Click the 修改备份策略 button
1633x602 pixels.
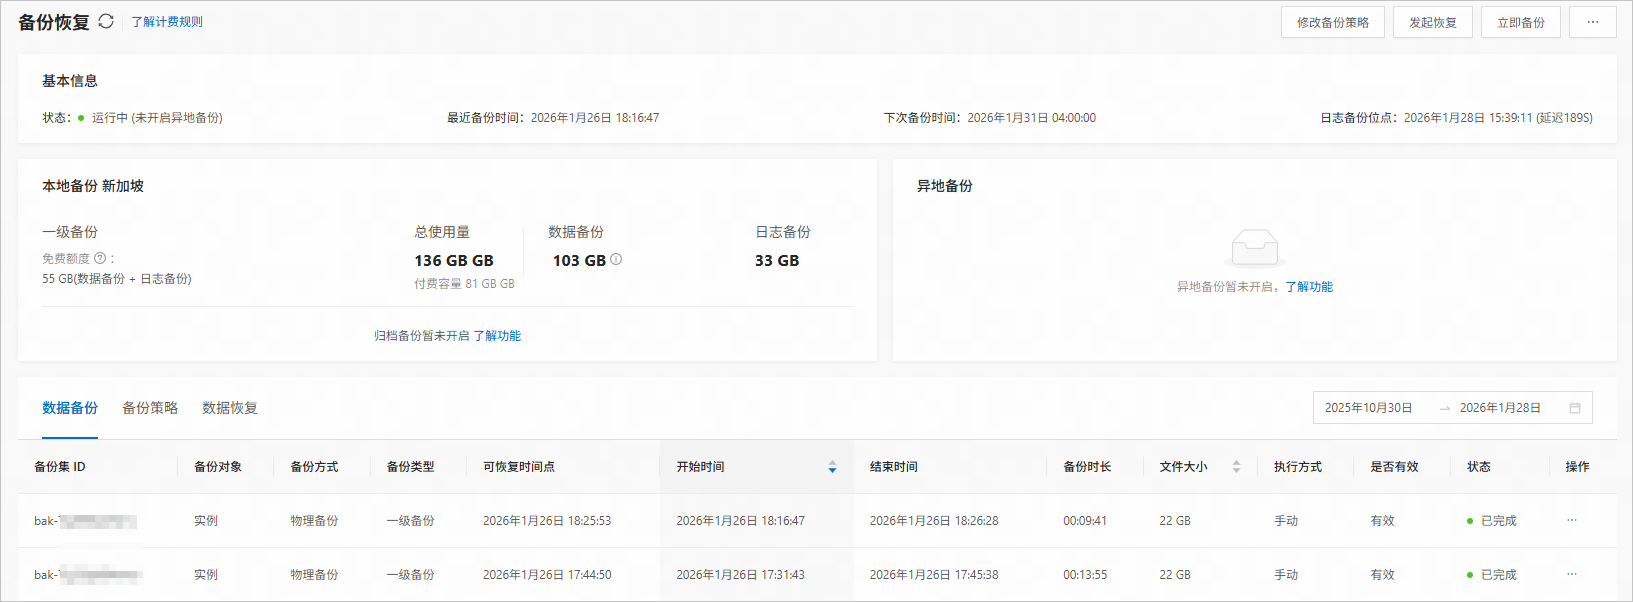click(x=1333, y=22)
